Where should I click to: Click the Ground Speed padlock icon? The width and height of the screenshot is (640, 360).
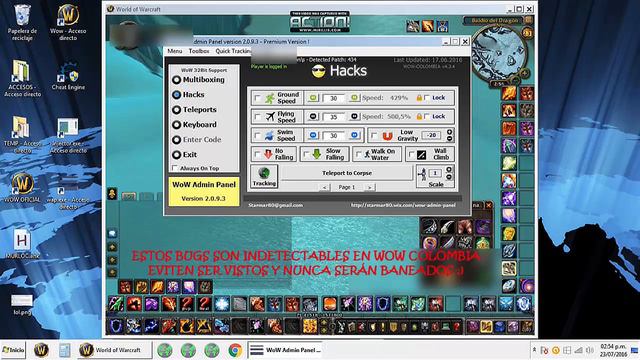point(419,98)
